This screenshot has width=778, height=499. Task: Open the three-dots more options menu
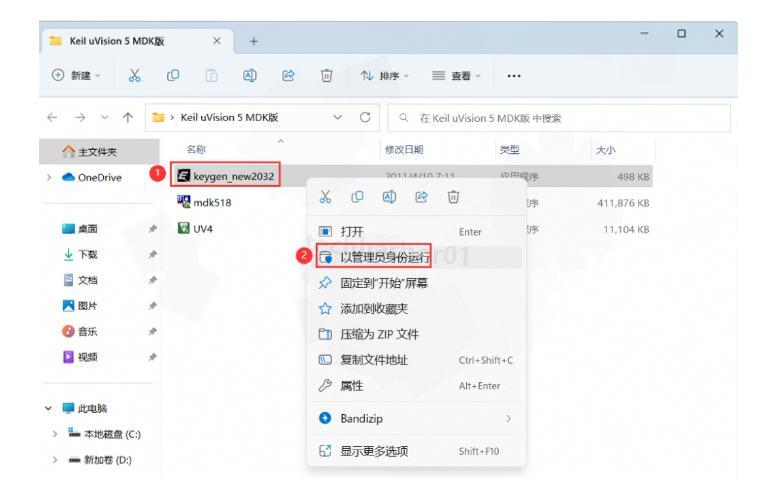coord(514,76)
